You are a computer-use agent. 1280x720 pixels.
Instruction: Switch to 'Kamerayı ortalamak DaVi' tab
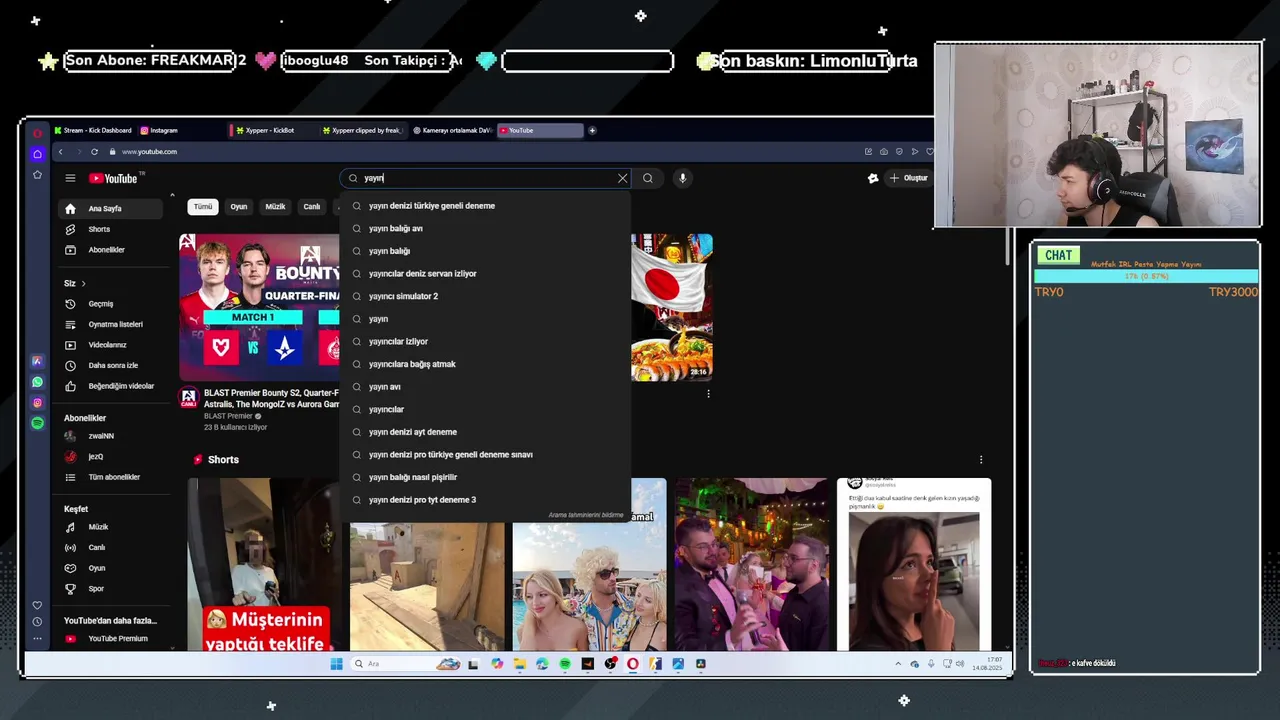(452, 130)
